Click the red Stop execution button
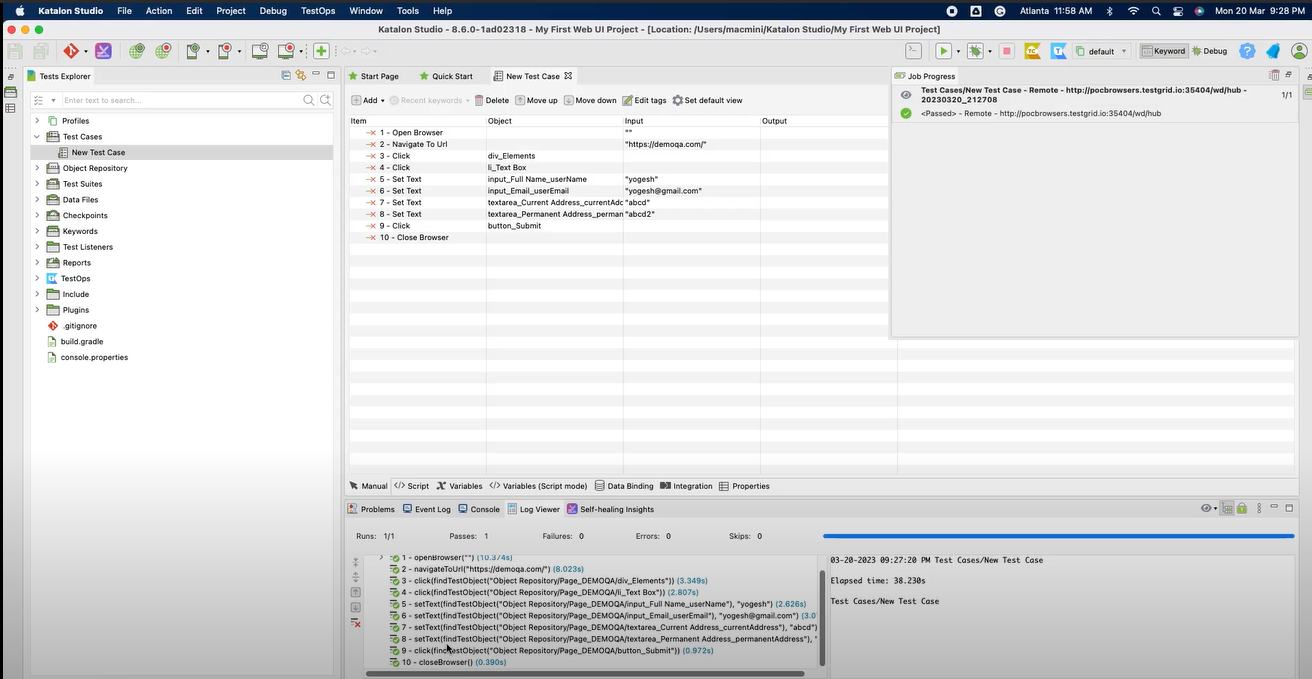Screen dimensions: 1312x679 coord(1007,51)
